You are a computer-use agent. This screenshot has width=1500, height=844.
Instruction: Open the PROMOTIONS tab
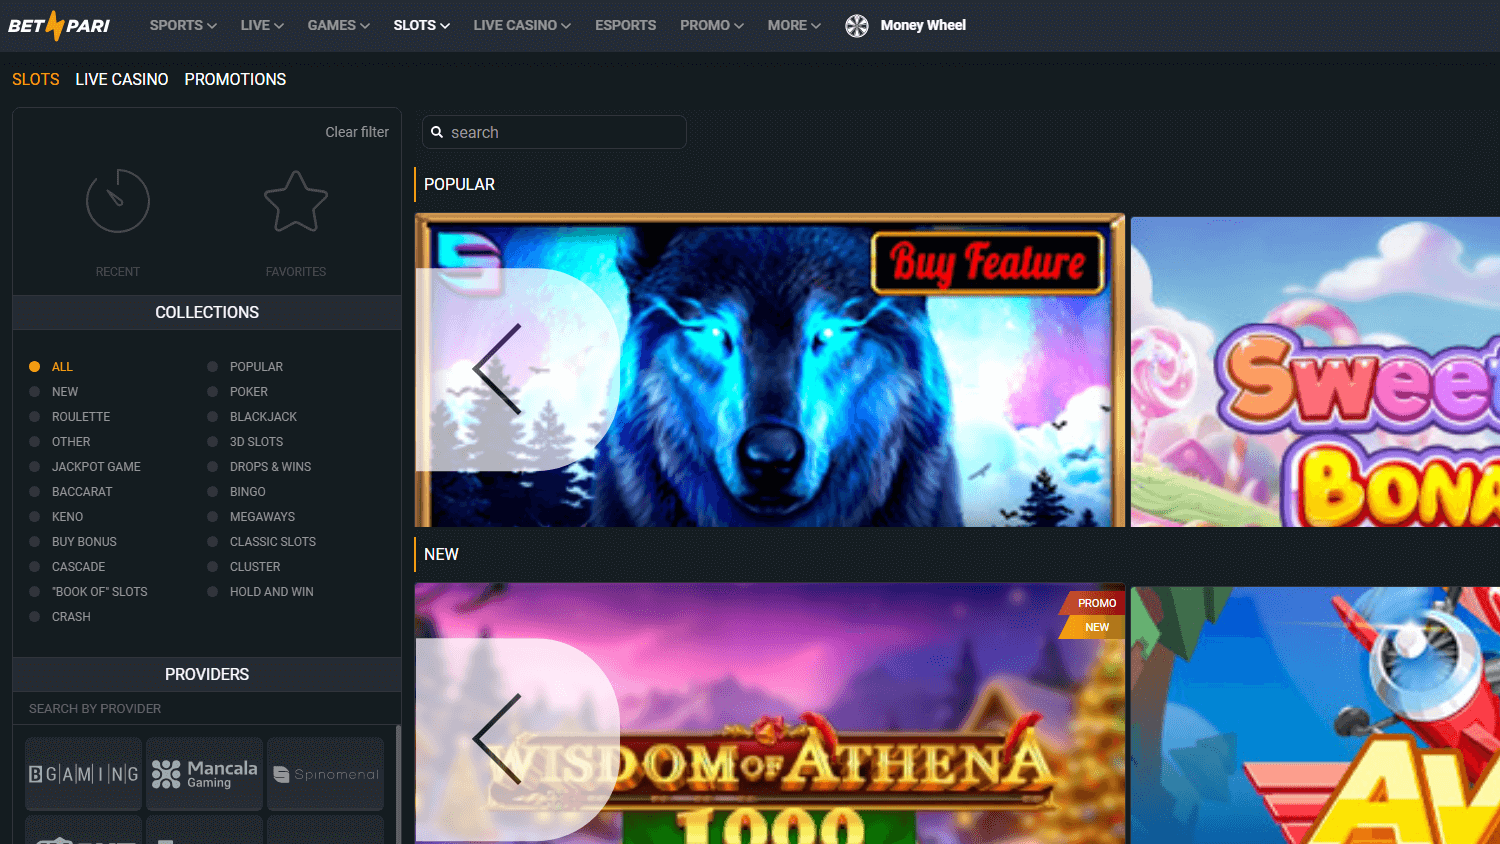coord(235,79)
